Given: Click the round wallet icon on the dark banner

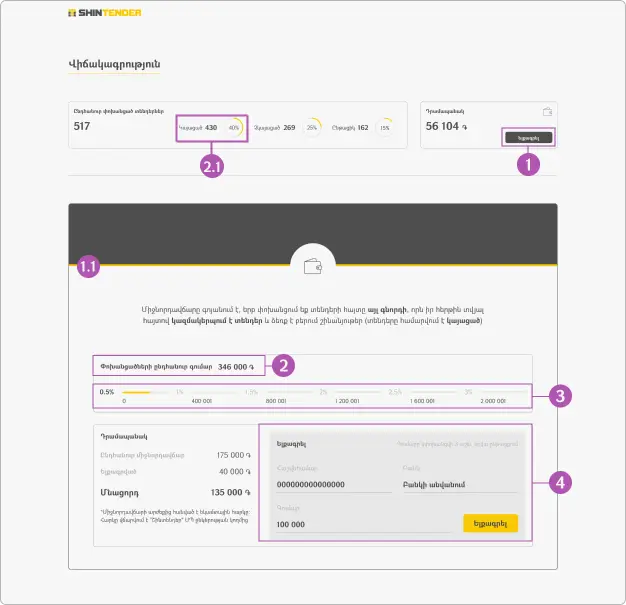Looking at the screenshot, I should 312,265.
